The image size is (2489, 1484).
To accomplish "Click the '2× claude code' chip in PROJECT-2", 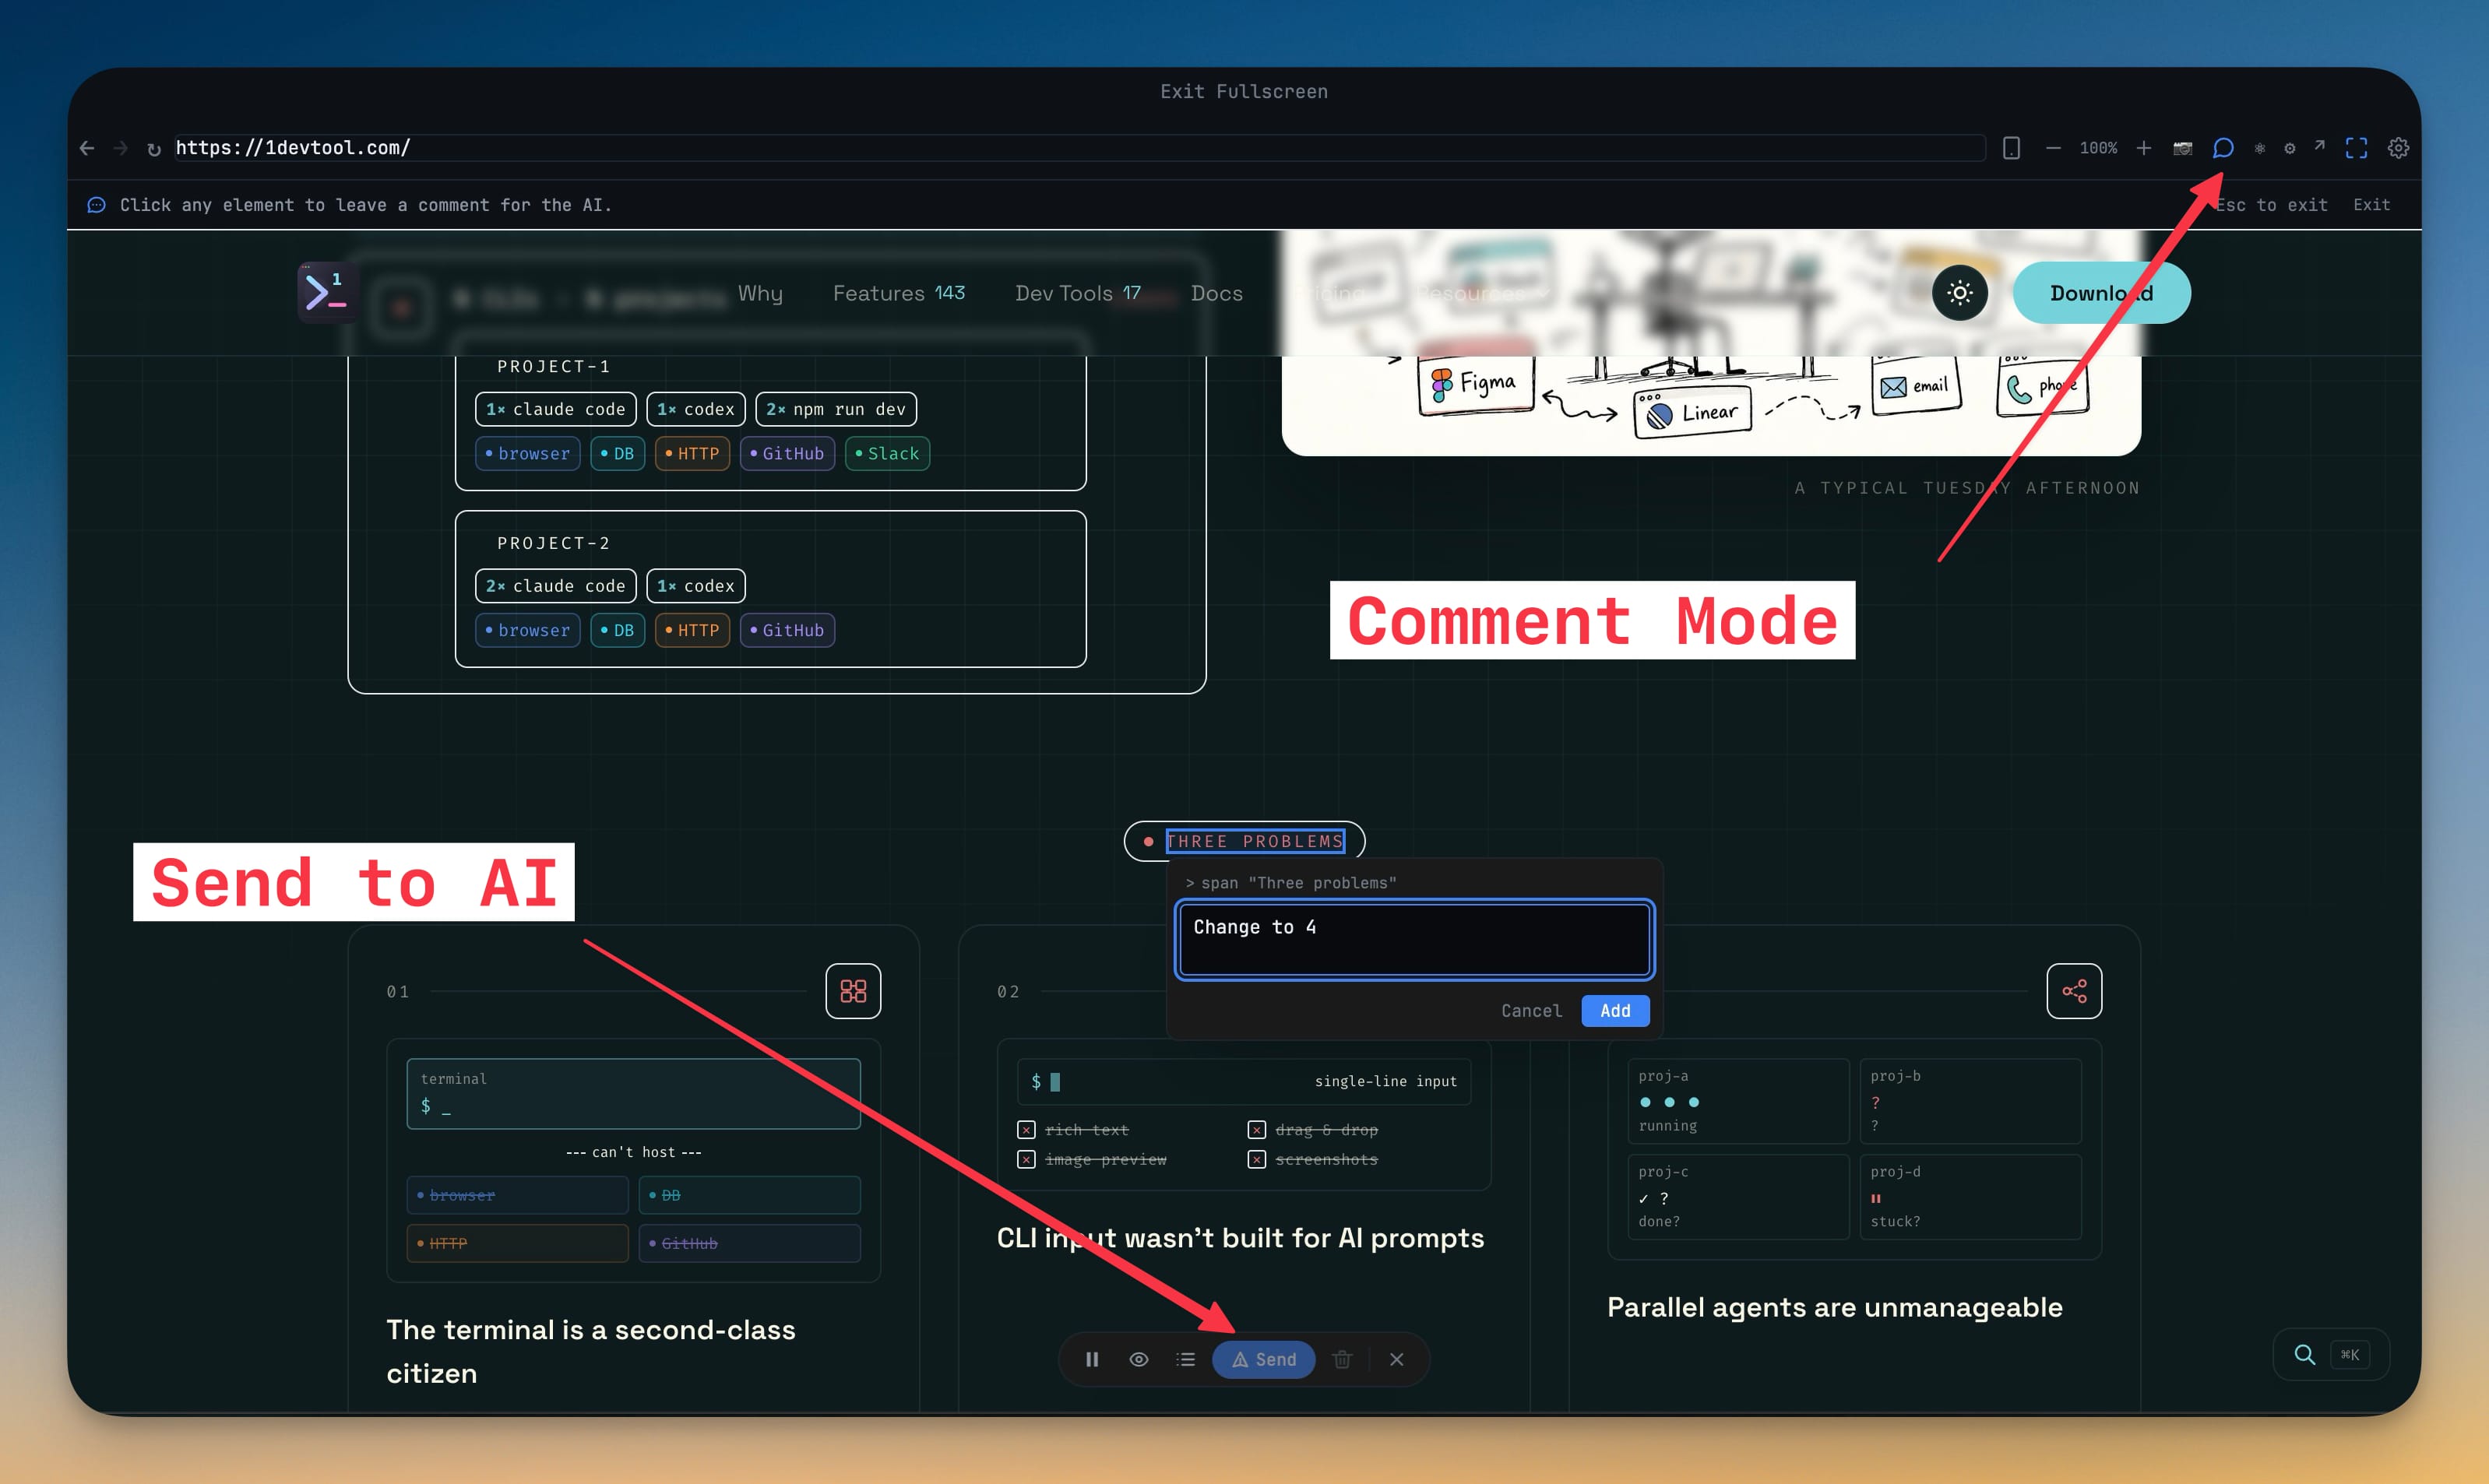I will pos(555,586).
